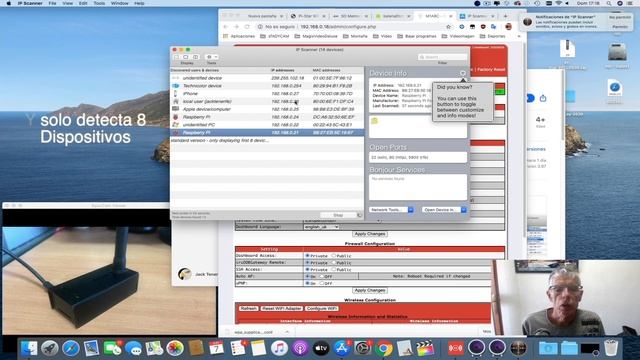Viewport: 640px width, 360px height.
Task: Set uPNP to Off
Action: point(322,283)
